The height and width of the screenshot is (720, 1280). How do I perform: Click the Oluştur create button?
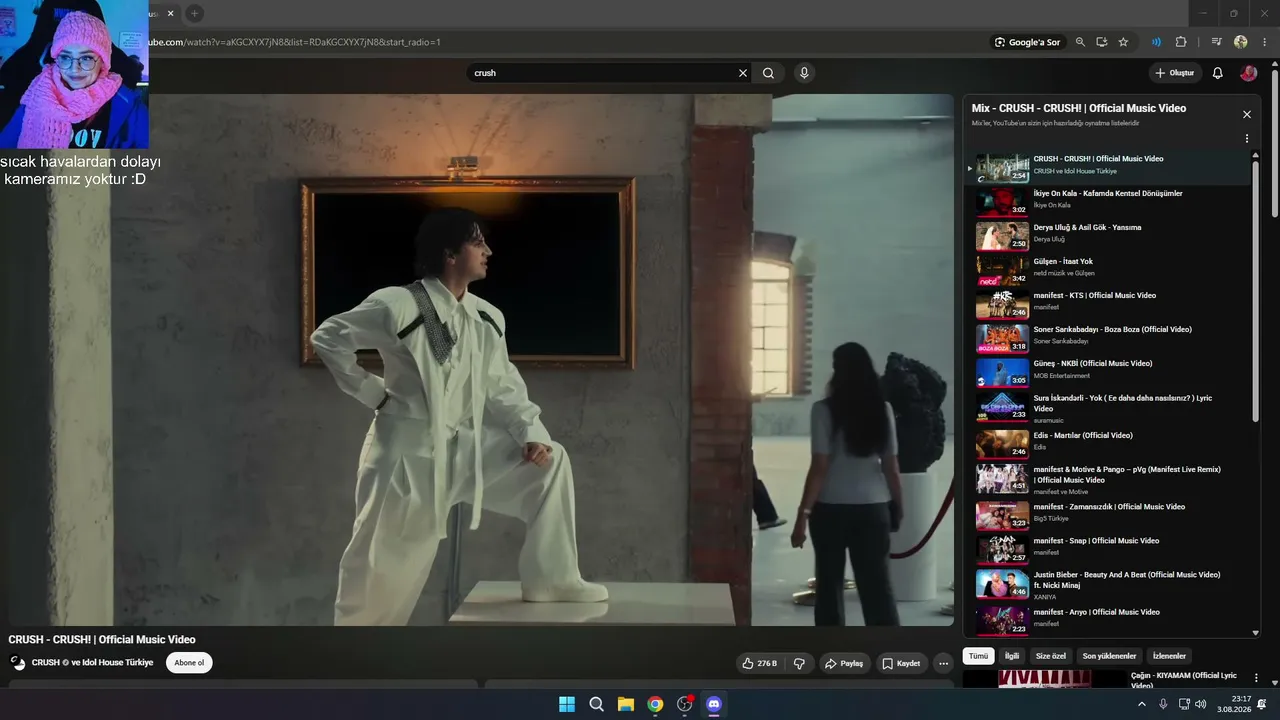tap(1174, 73)
